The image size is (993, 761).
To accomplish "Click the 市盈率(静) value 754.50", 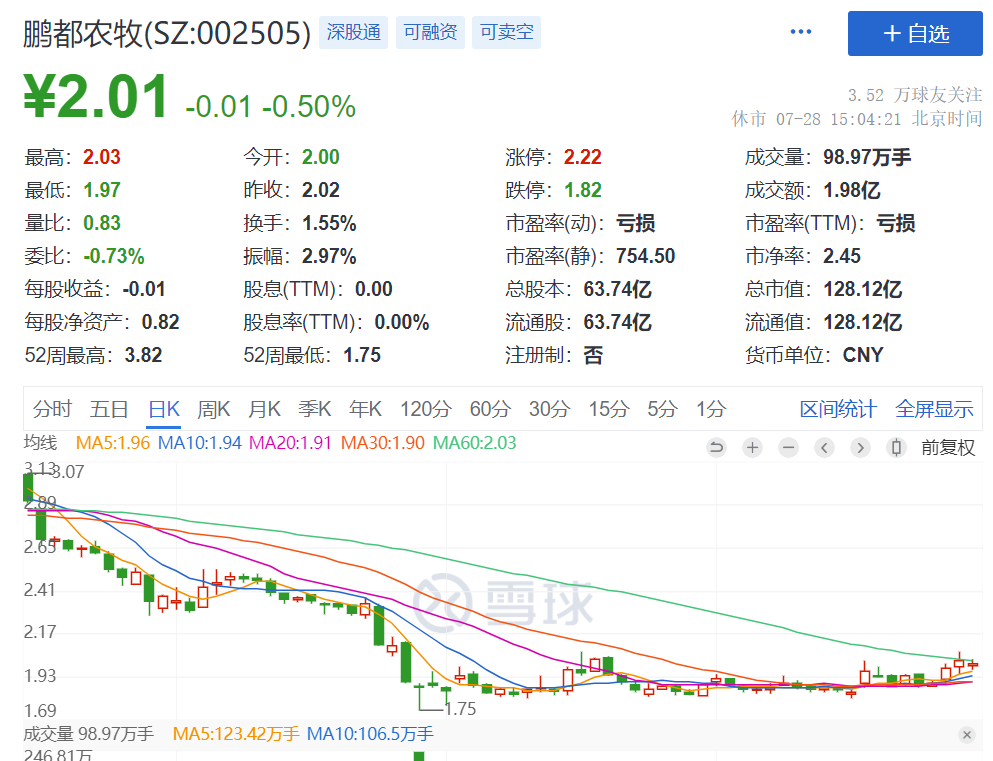I will pos(645,256).
